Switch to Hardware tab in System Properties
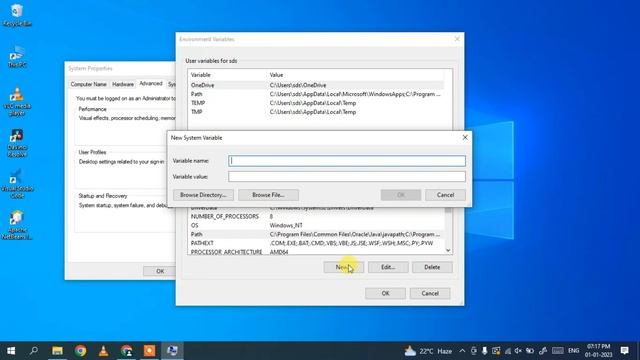 [x=123, y=84]
